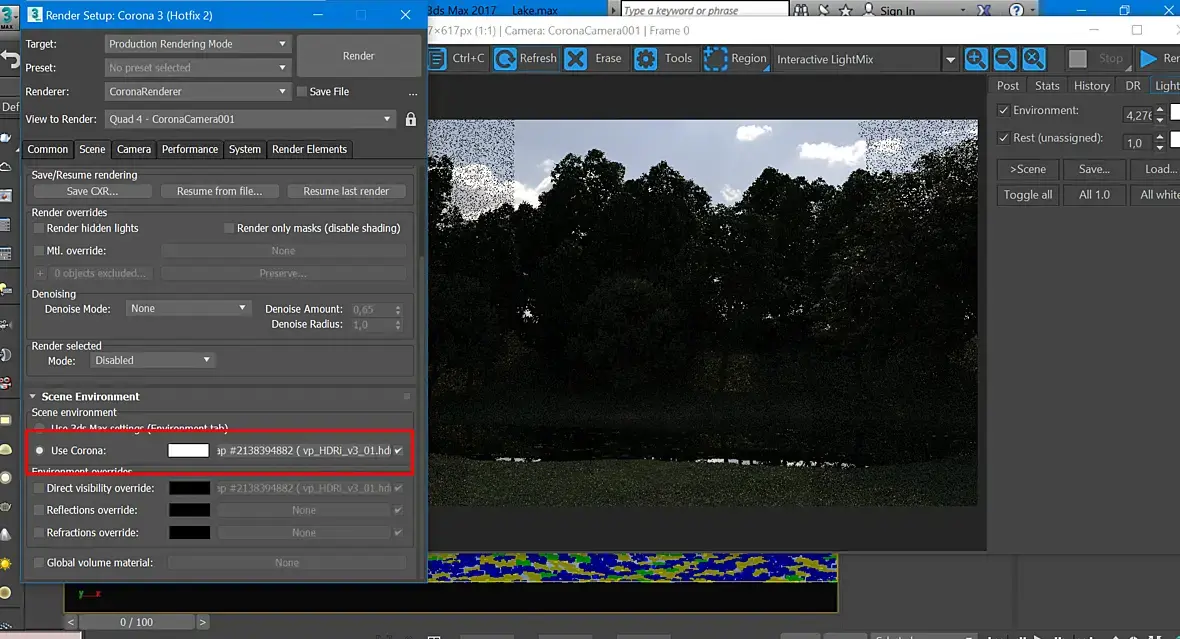Click the binoculars search icon in title bar
The image size is (1180, 639).
tap(801, 10)
